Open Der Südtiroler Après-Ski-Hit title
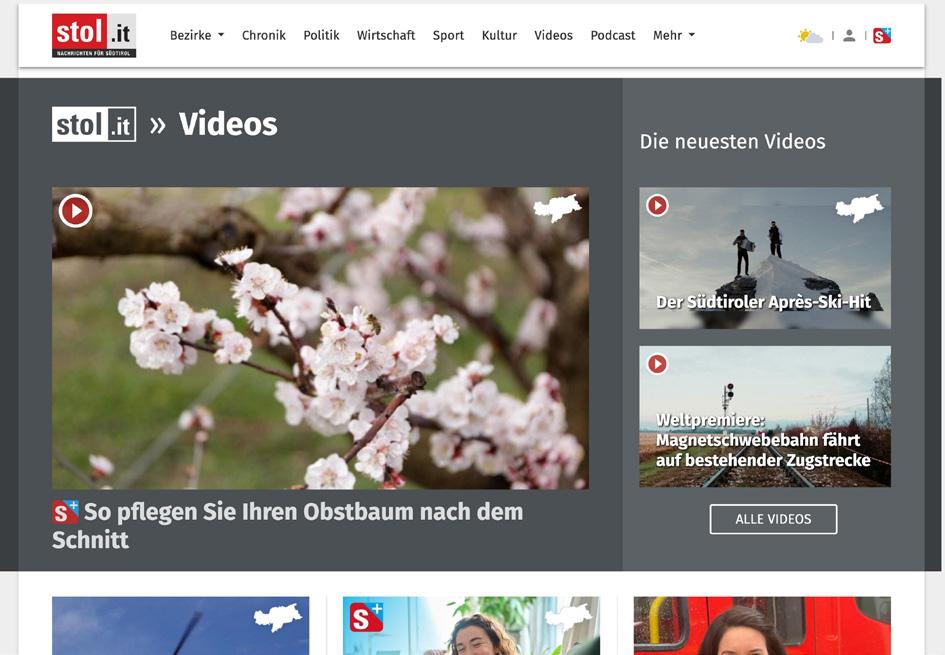The height and width of the screenshot is (655, 945). tap(764, 302)
